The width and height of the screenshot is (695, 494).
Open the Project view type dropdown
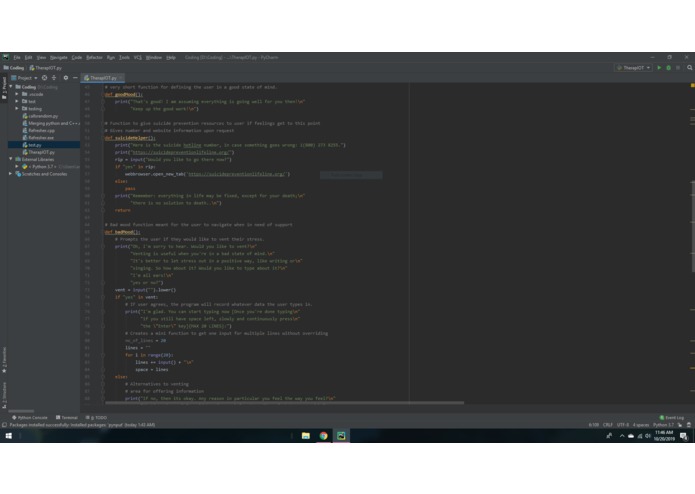pos(24,78)
